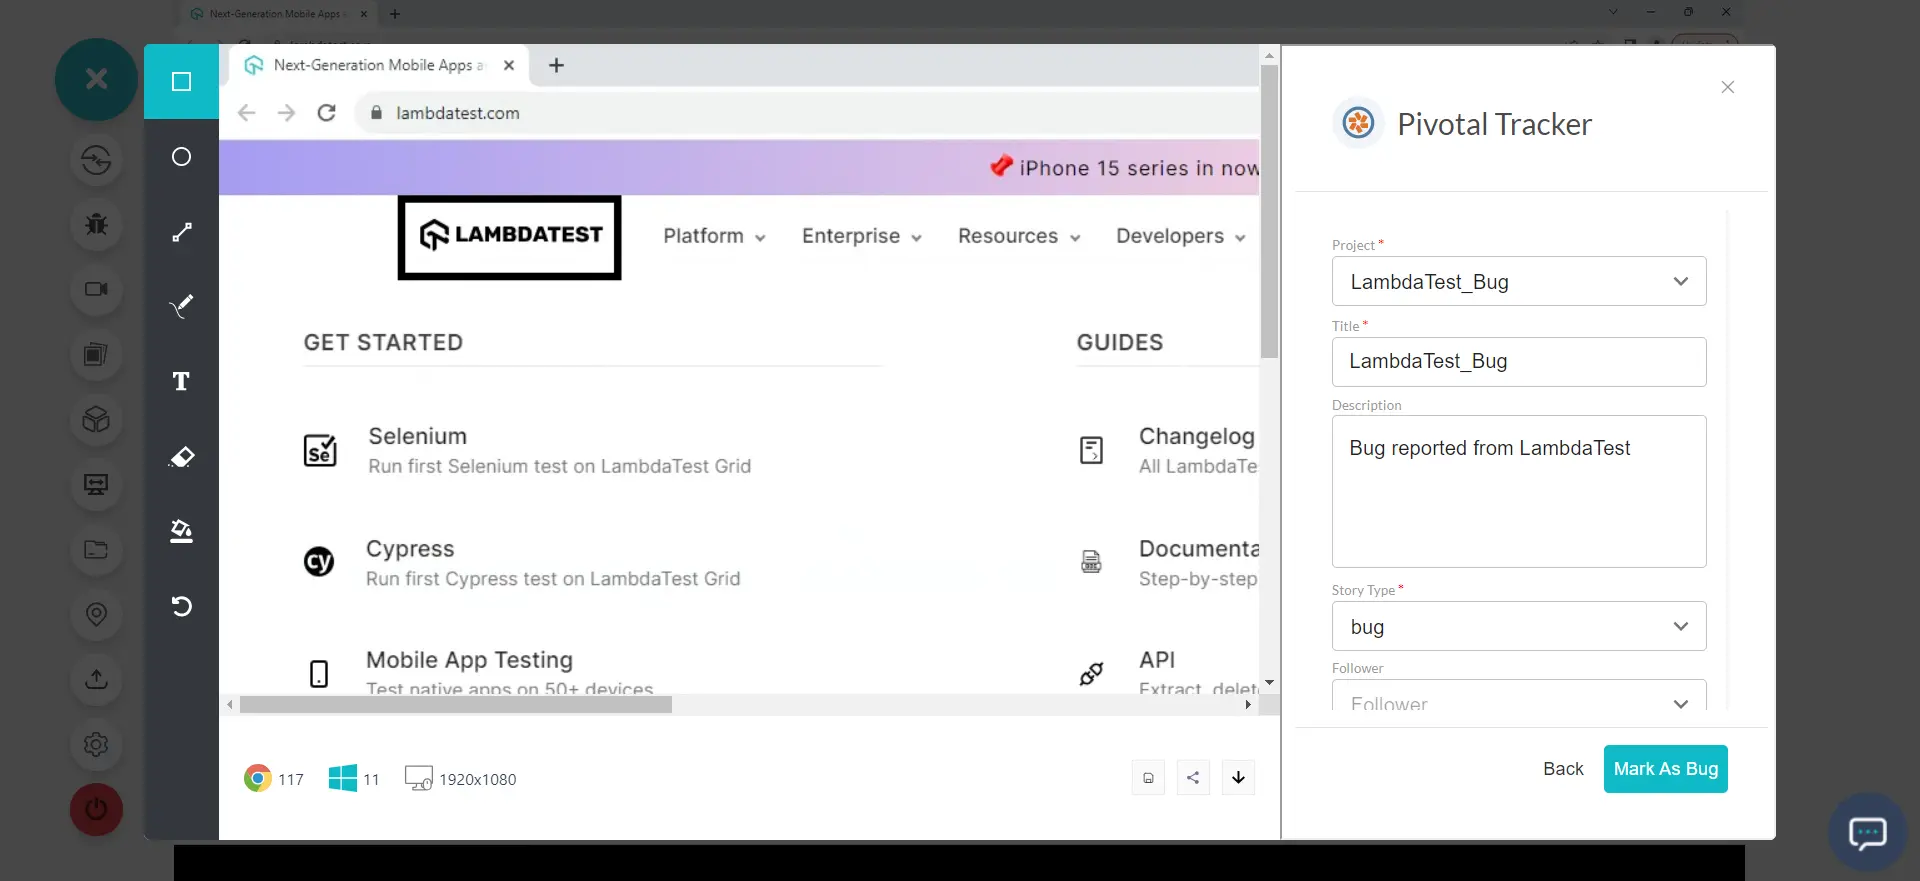The height and width of the screenshot is (881, 1920).
Task: Change resolution via monitor sidebar icon
Action: (96, 484)
